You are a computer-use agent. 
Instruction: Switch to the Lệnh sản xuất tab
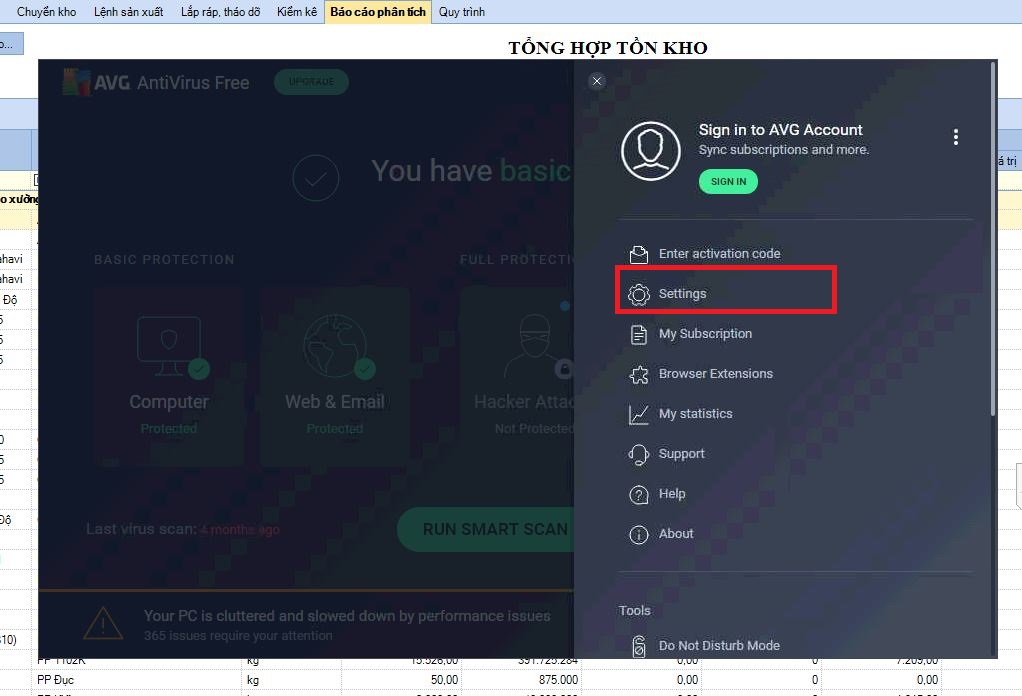[128, 12]
